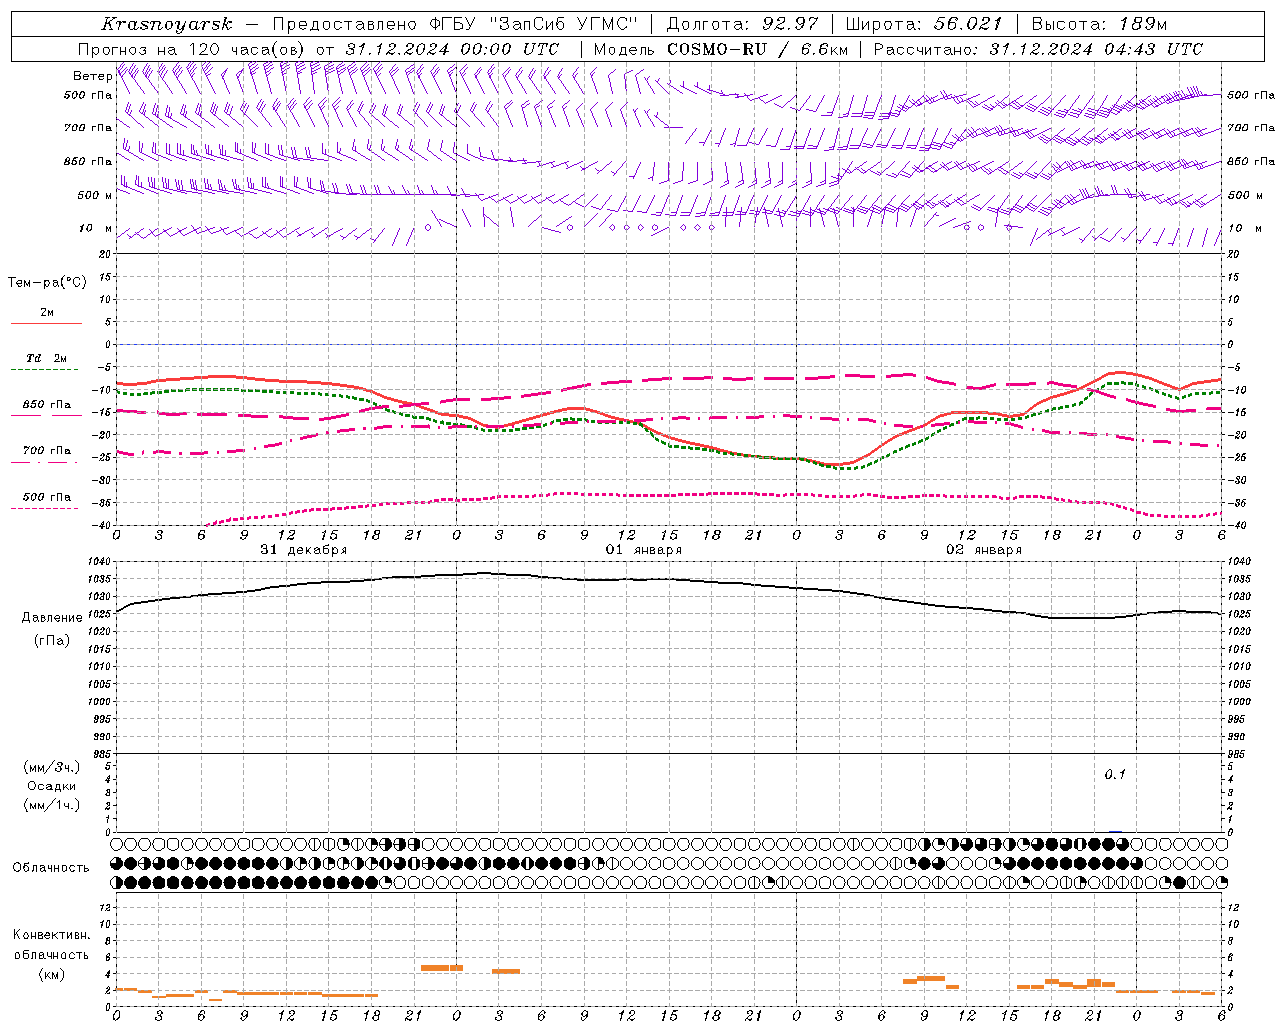
Task: Select the 'Высота: 189м' elevation text
Action: (x=1099, y=24)
